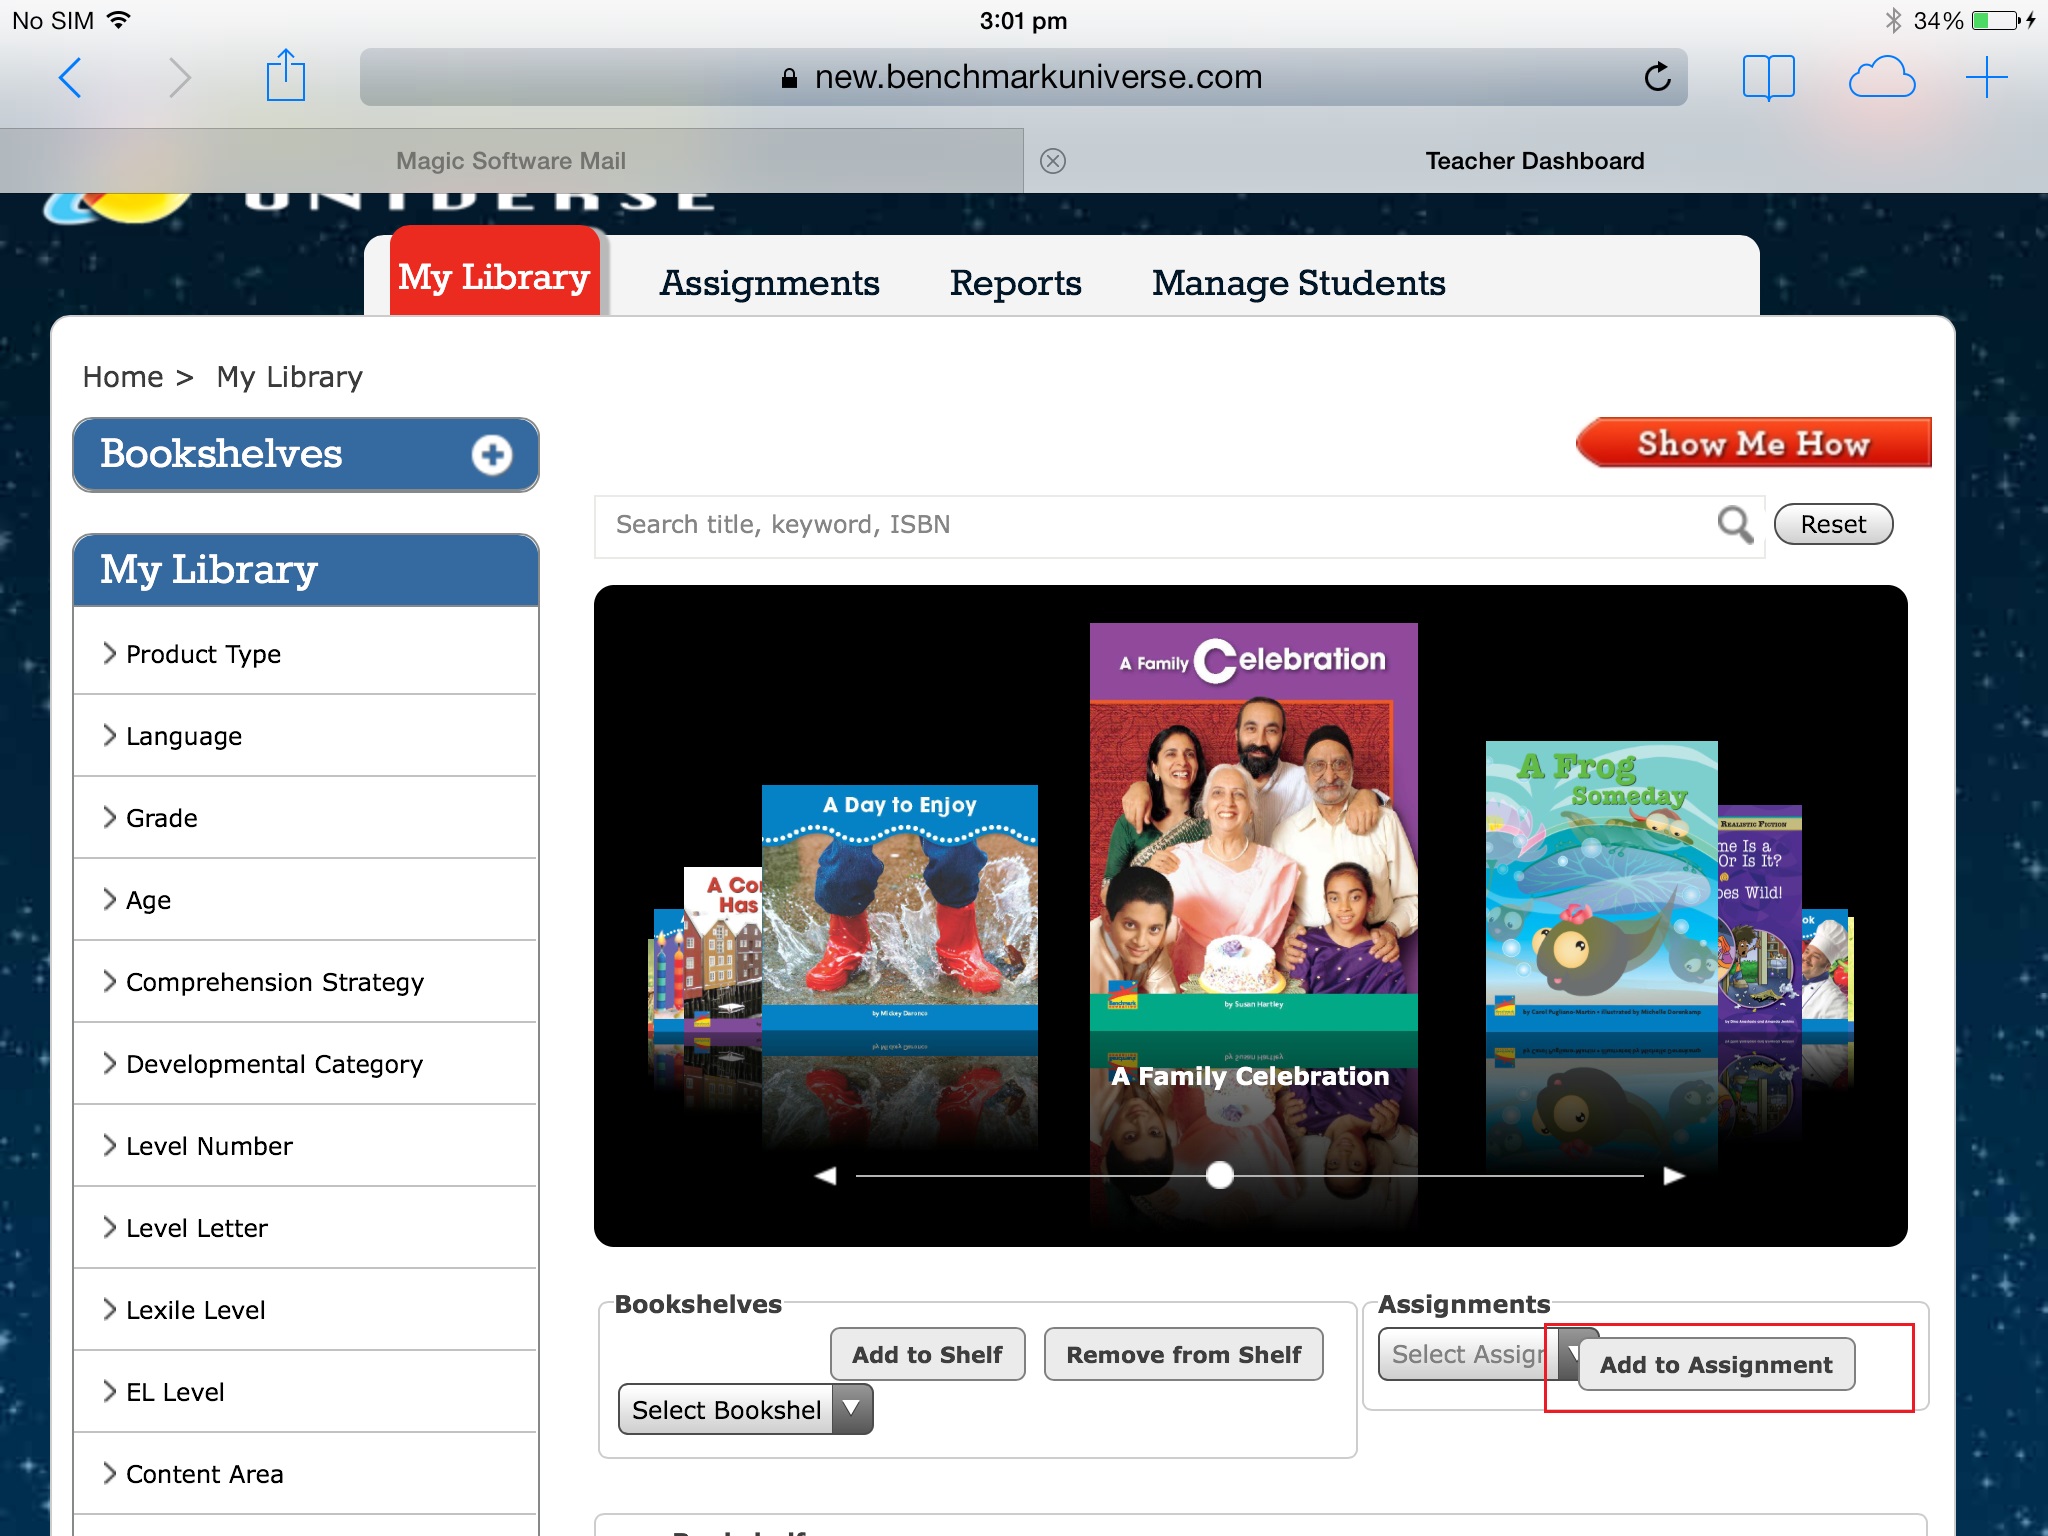Click the My Library sidebar header
This screenshot has height=1536, width=2048.
click(305, 570)
